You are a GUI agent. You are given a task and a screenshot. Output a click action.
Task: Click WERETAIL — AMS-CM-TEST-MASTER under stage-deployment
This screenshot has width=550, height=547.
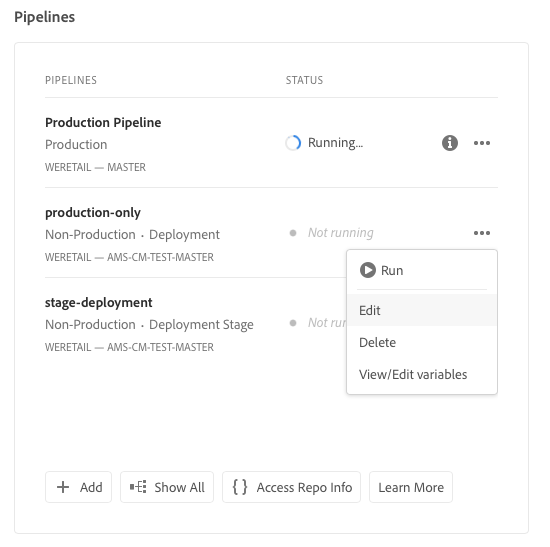[129, 347]
